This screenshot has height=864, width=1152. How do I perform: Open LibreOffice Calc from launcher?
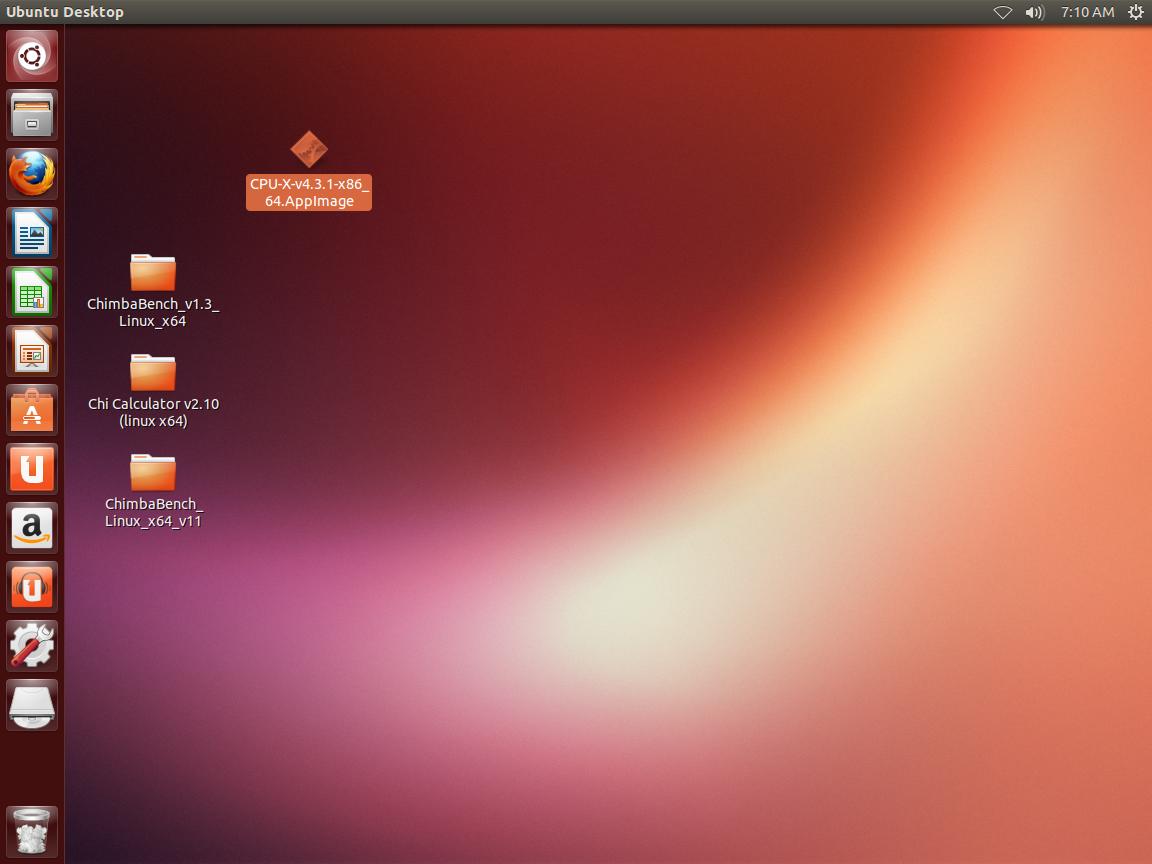tap(32, 292)
